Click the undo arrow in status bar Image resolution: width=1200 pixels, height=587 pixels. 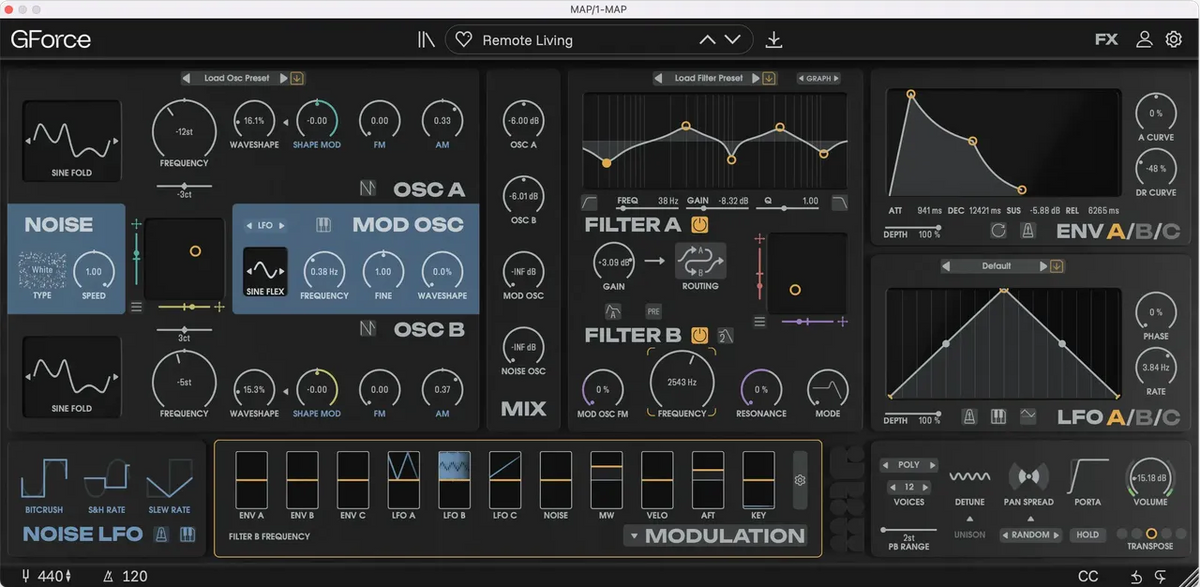click(1137, 576)
